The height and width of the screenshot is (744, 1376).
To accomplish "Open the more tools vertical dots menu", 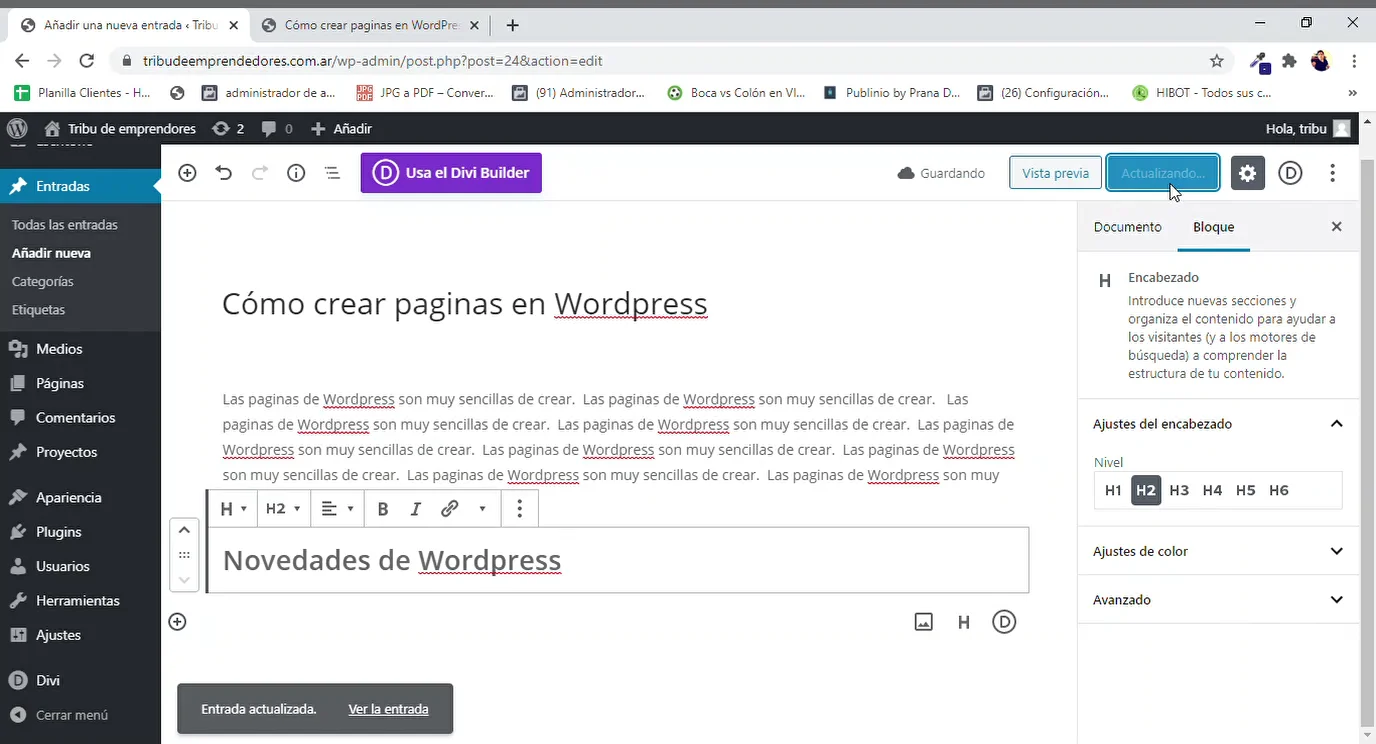I will pos(1332,173).
